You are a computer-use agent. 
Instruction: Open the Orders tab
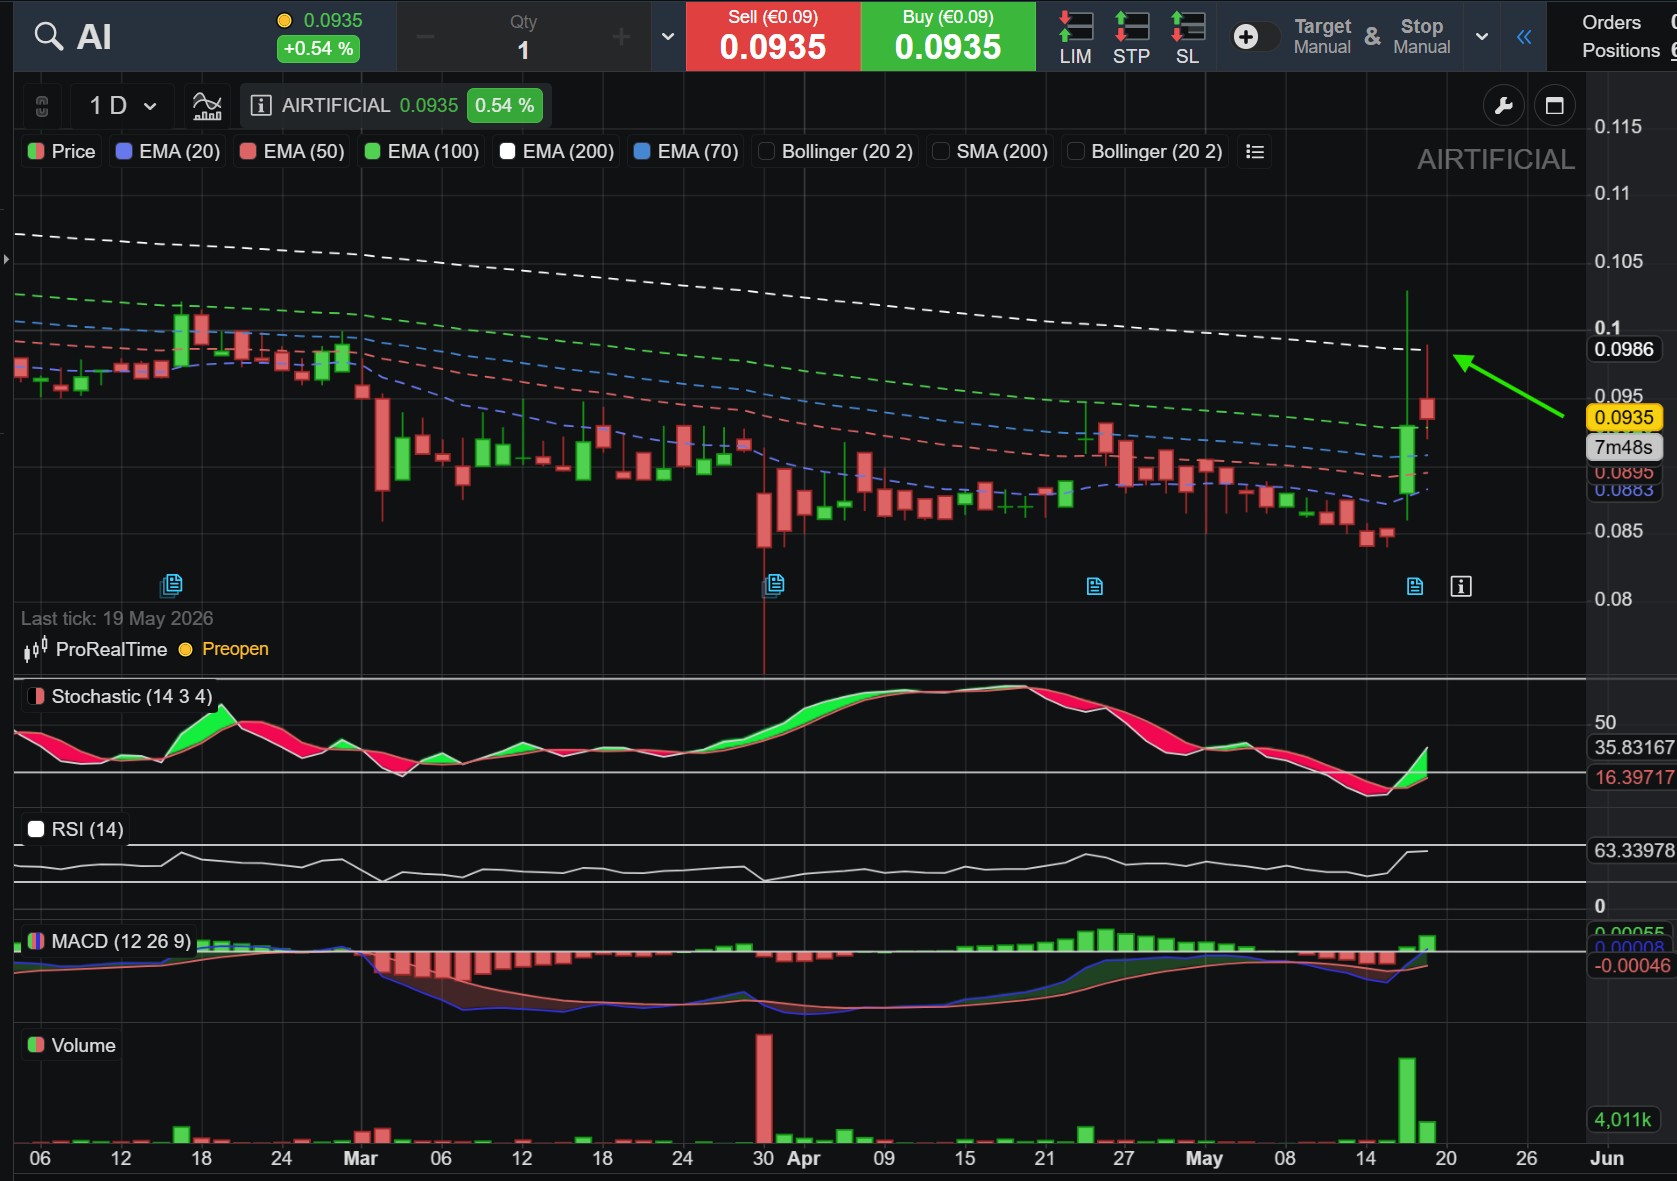pos(1611,22)
